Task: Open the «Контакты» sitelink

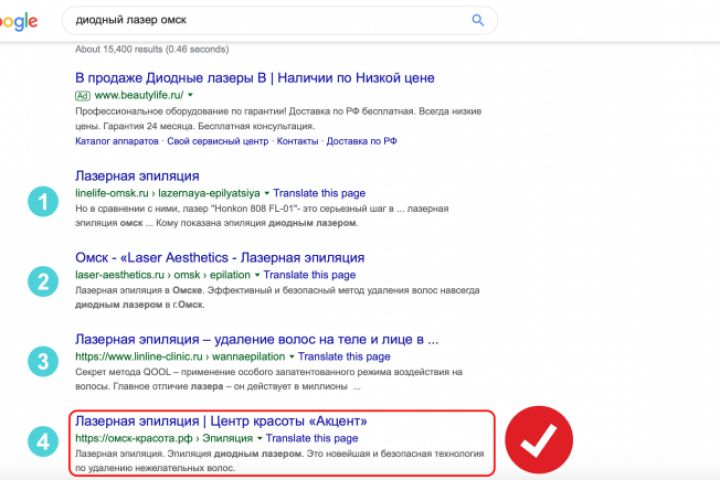Action: [x=297, y=142]
